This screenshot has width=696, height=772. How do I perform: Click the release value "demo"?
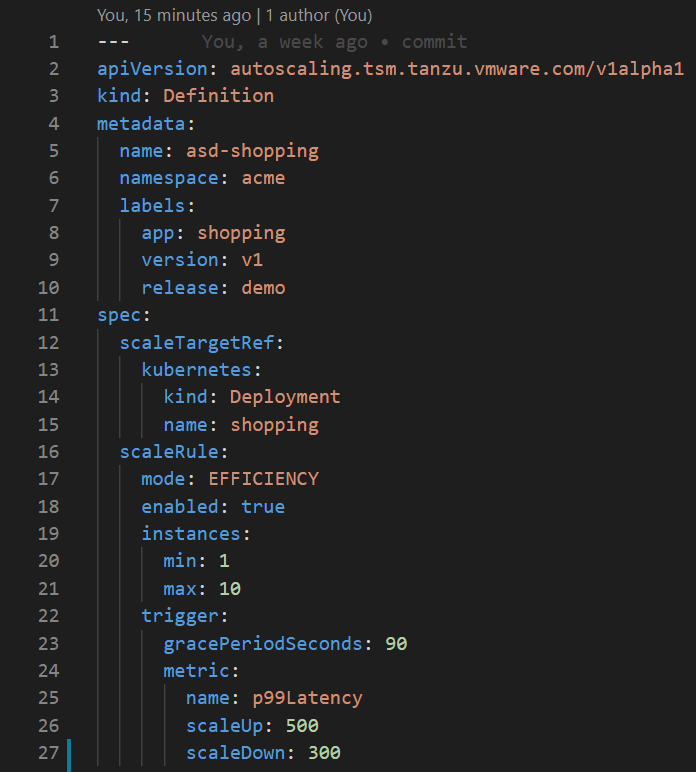[263, 288]
